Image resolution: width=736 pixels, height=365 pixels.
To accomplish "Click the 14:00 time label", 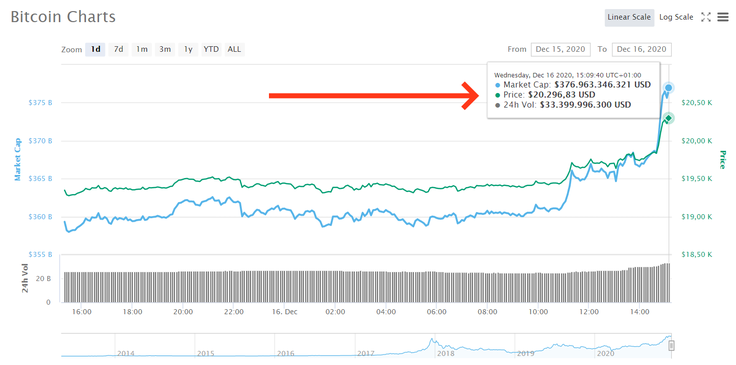I will (640, 312).
